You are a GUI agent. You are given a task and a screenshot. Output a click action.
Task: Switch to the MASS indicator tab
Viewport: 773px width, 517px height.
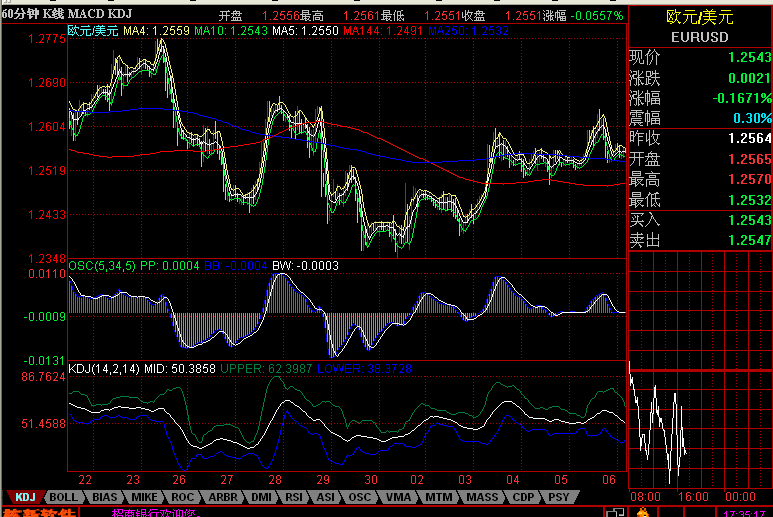(x=482, y=497)
